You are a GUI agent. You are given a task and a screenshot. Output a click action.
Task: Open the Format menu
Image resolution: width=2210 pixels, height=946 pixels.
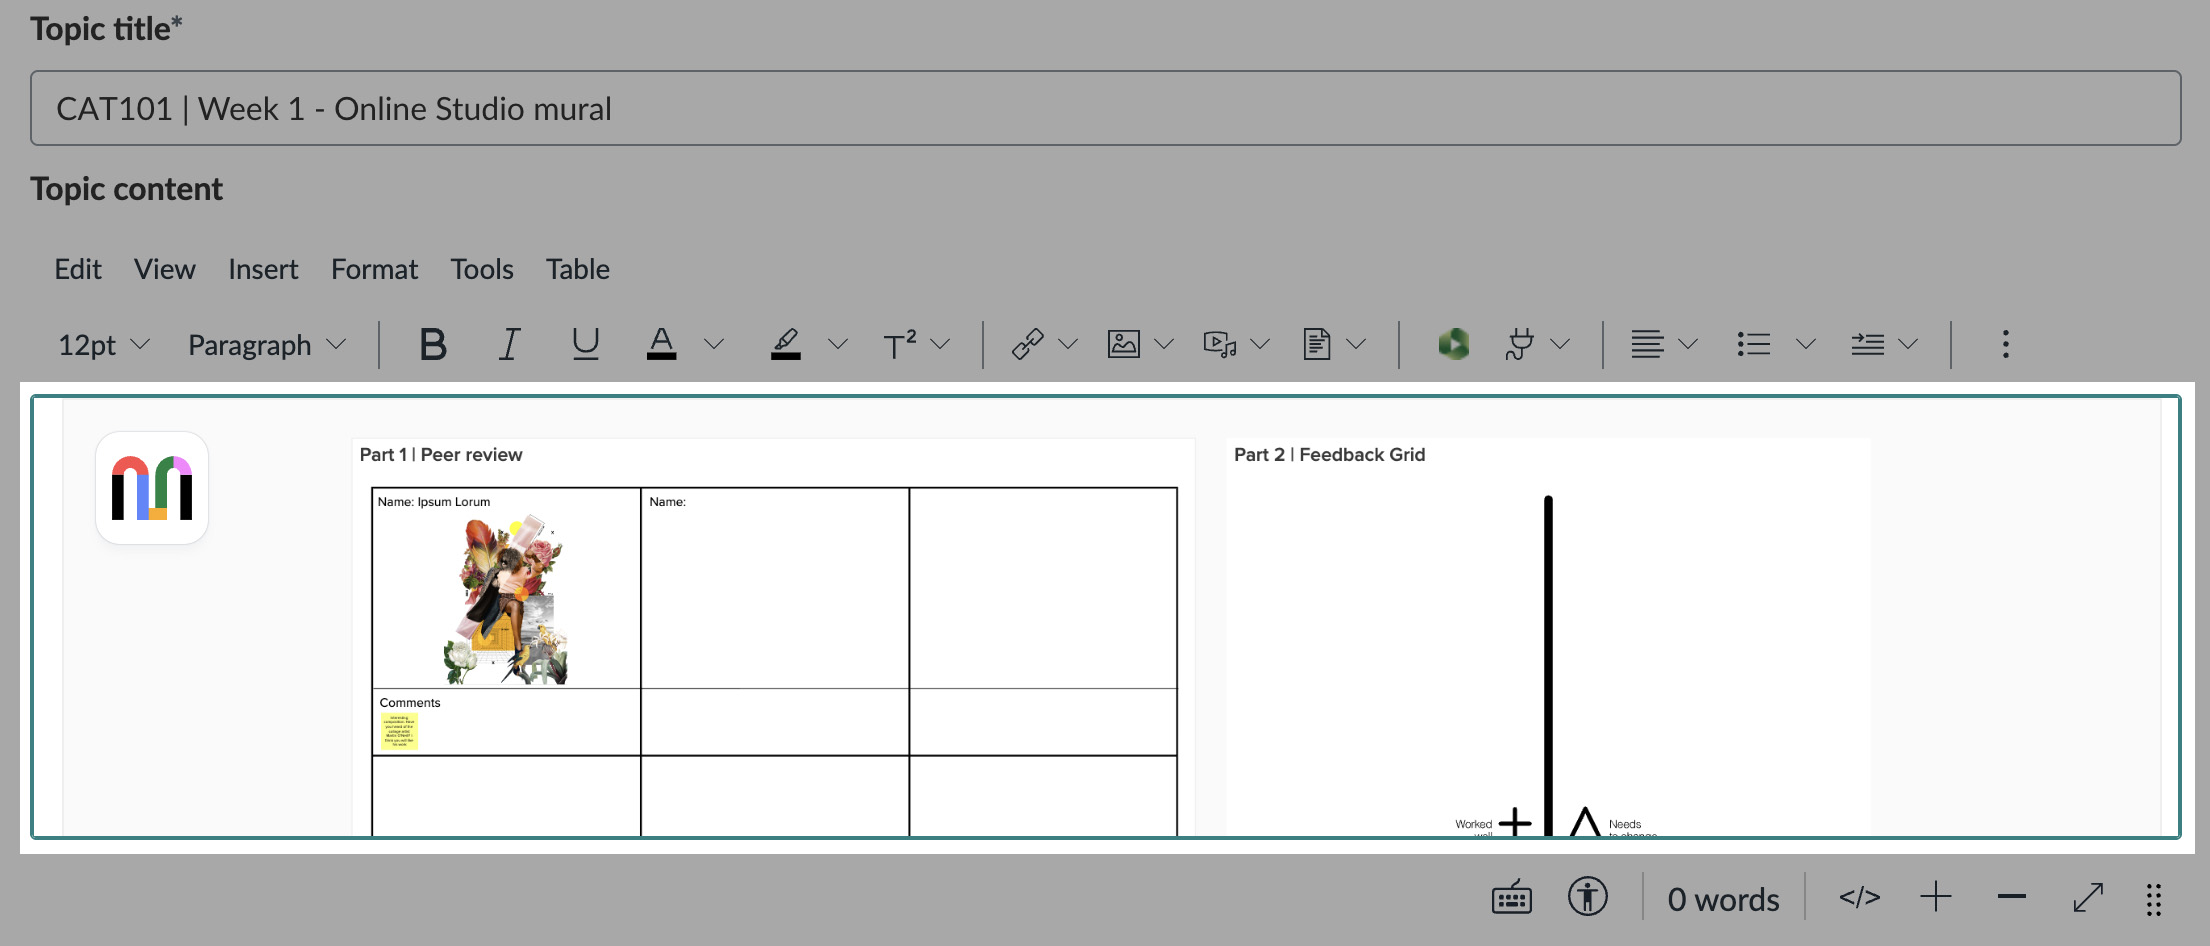click(x=374, y=268)
